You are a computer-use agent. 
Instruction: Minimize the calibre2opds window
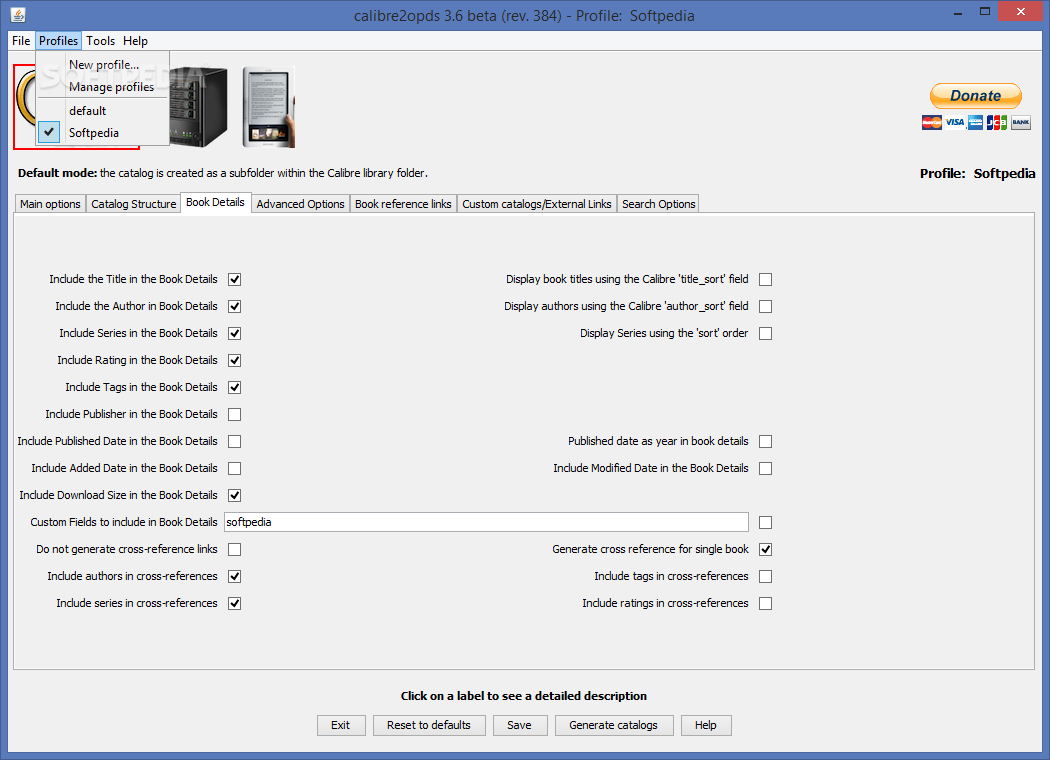pos(958,12)
